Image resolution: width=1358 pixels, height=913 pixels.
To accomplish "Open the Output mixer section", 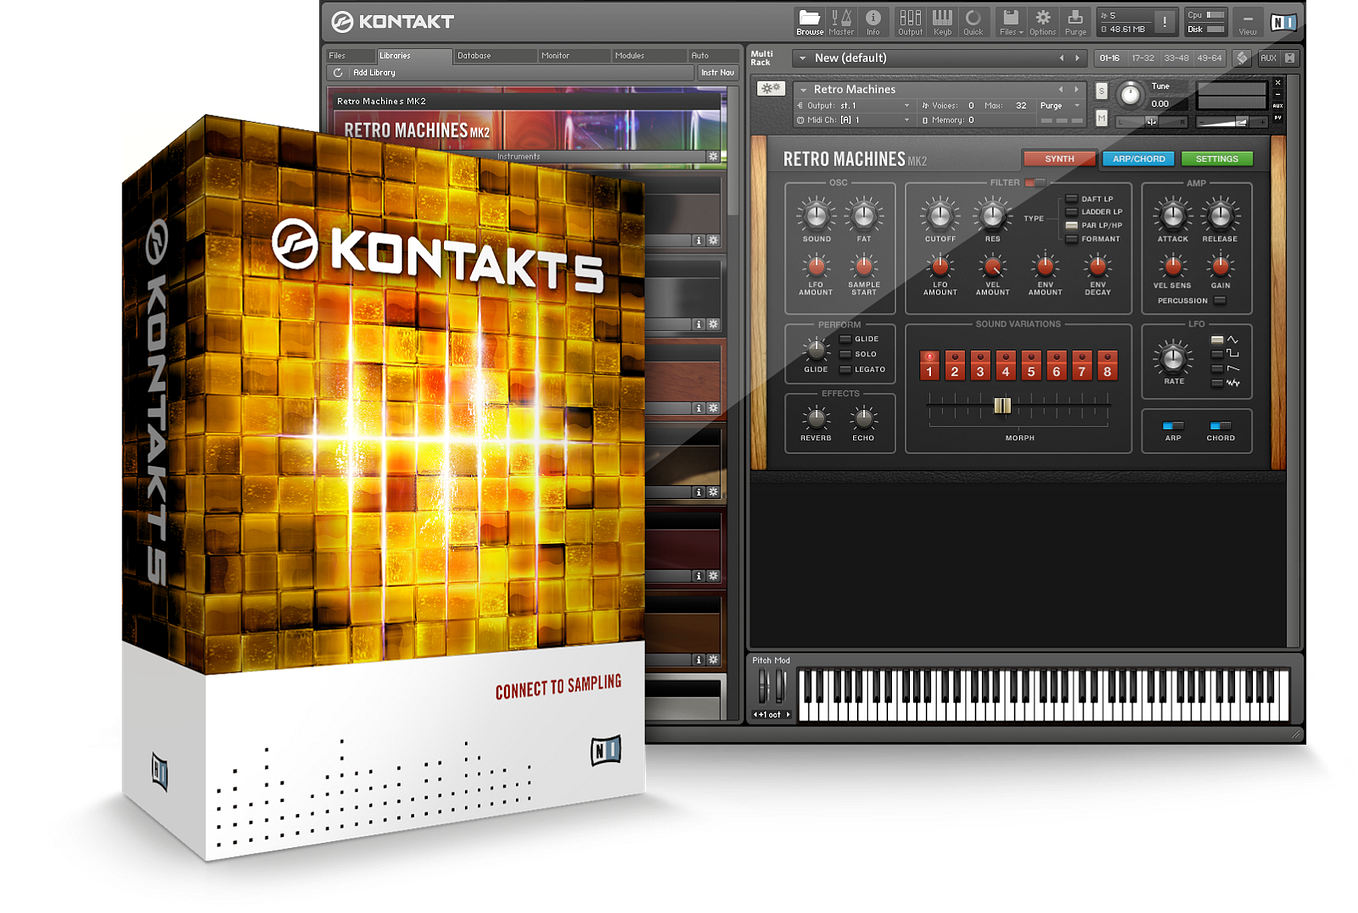I will click(910, 21).
